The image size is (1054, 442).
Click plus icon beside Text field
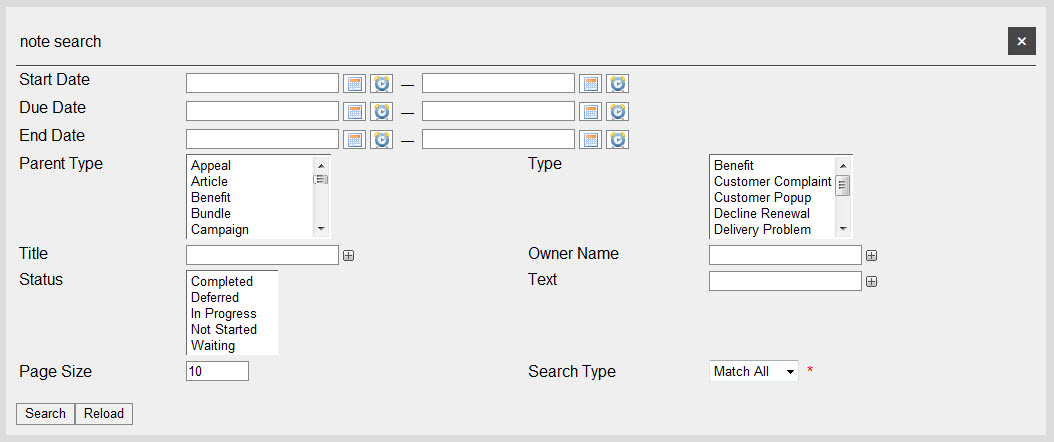tap(871, 281)
